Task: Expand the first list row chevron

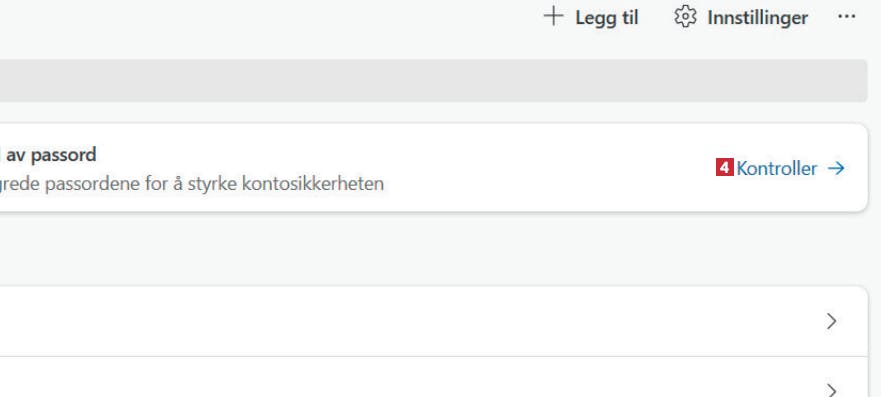Action: click(x=831, y=321)
